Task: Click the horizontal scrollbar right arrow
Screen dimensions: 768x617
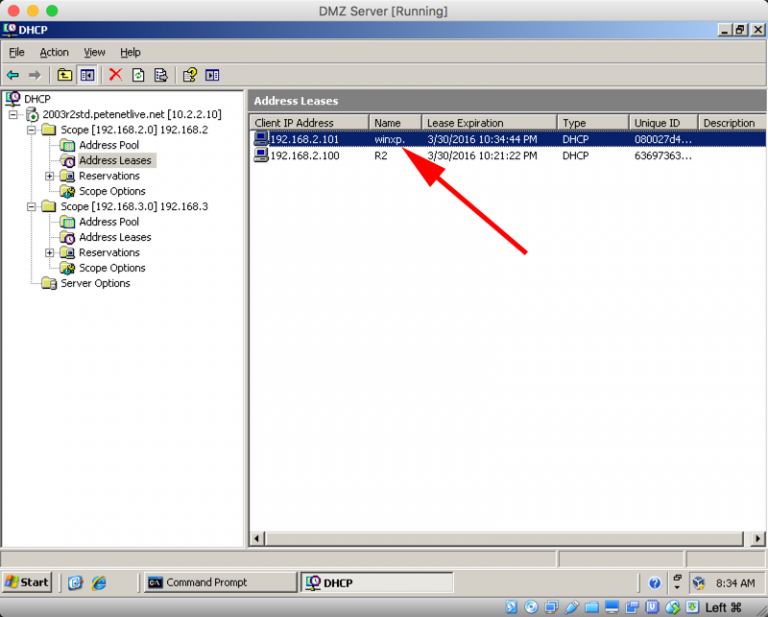Action: coord(758,539)
